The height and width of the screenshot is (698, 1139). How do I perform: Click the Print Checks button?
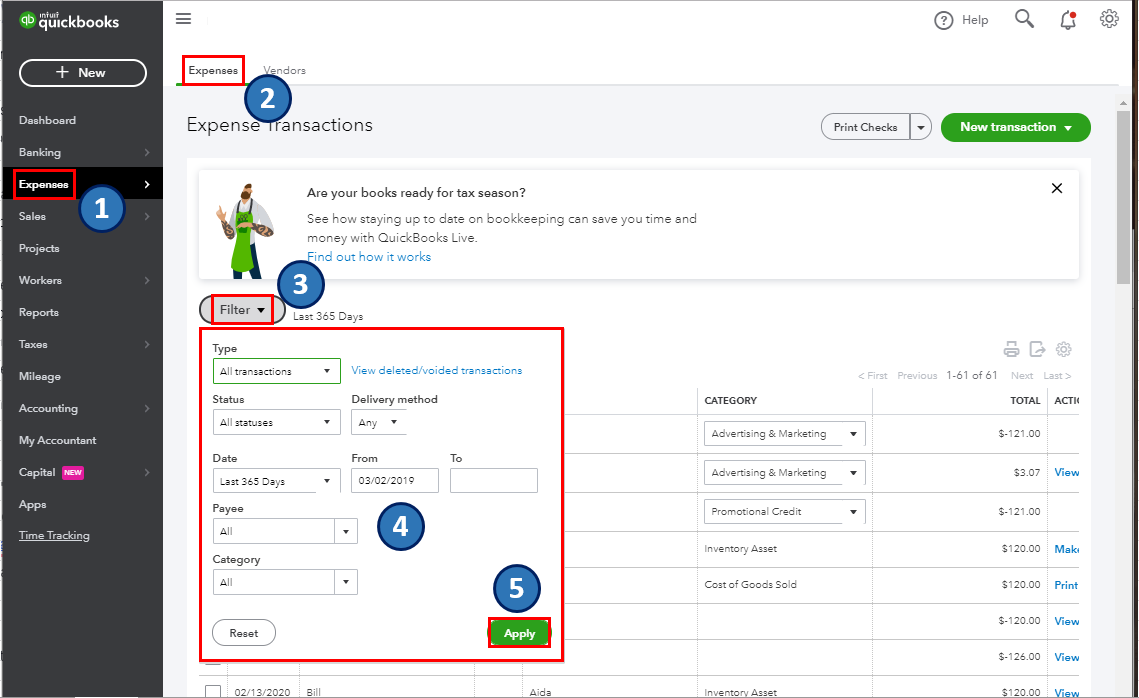tap(865, 127)
